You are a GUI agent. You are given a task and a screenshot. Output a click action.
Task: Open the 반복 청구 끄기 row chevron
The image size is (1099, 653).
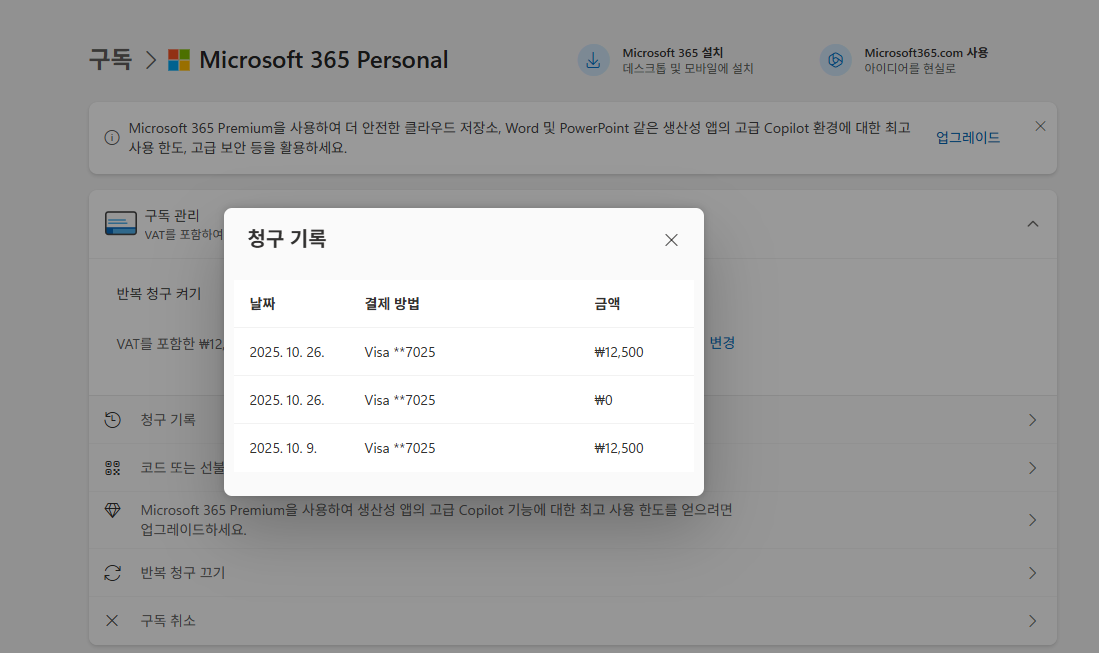point(1032,573)
